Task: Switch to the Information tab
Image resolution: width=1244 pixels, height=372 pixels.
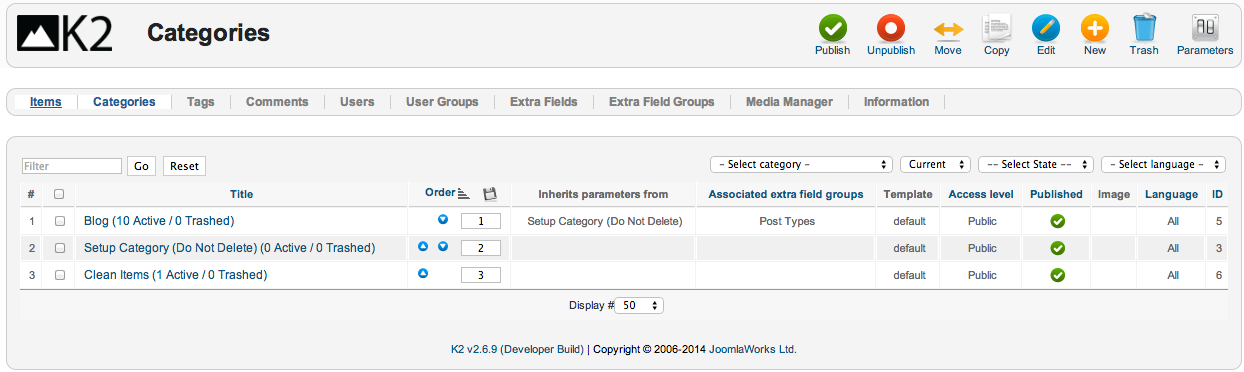Action: tap(896, 102)
